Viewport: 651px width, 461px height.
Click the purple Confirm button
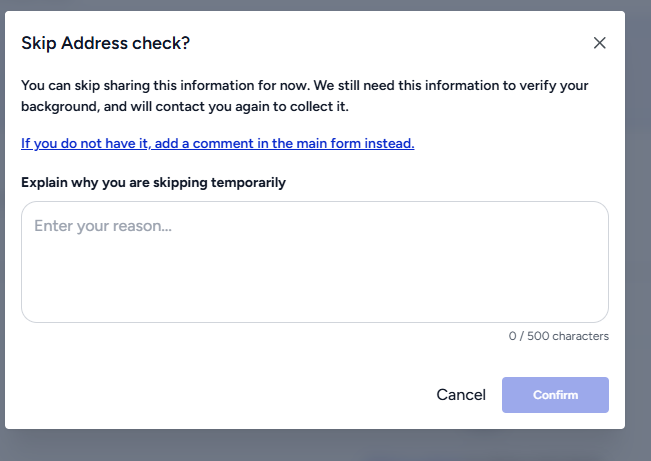tap(555, 395)
